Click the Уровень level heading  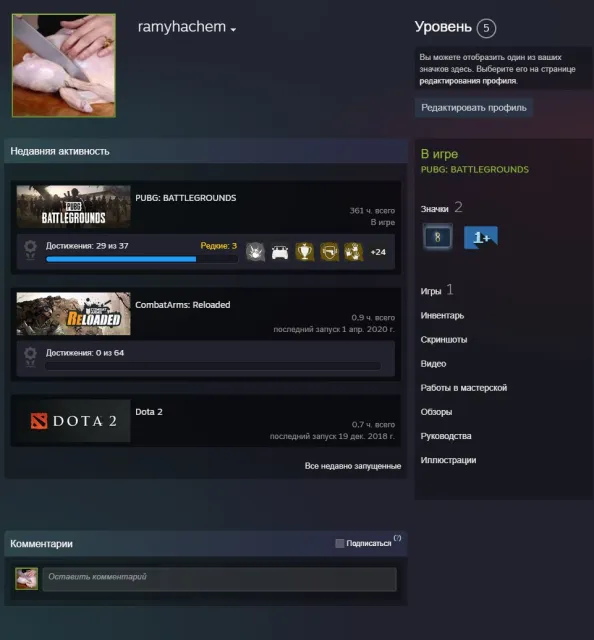pyautogui.click(x=443, y=27)
